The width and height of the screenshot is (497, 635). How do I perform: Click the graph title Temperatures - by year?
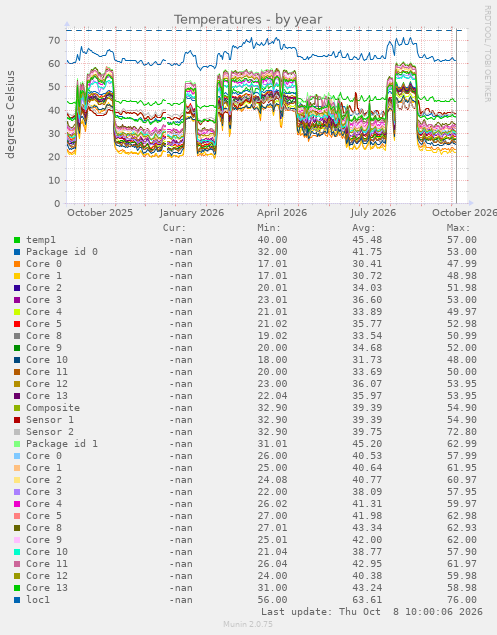point(248,19)
